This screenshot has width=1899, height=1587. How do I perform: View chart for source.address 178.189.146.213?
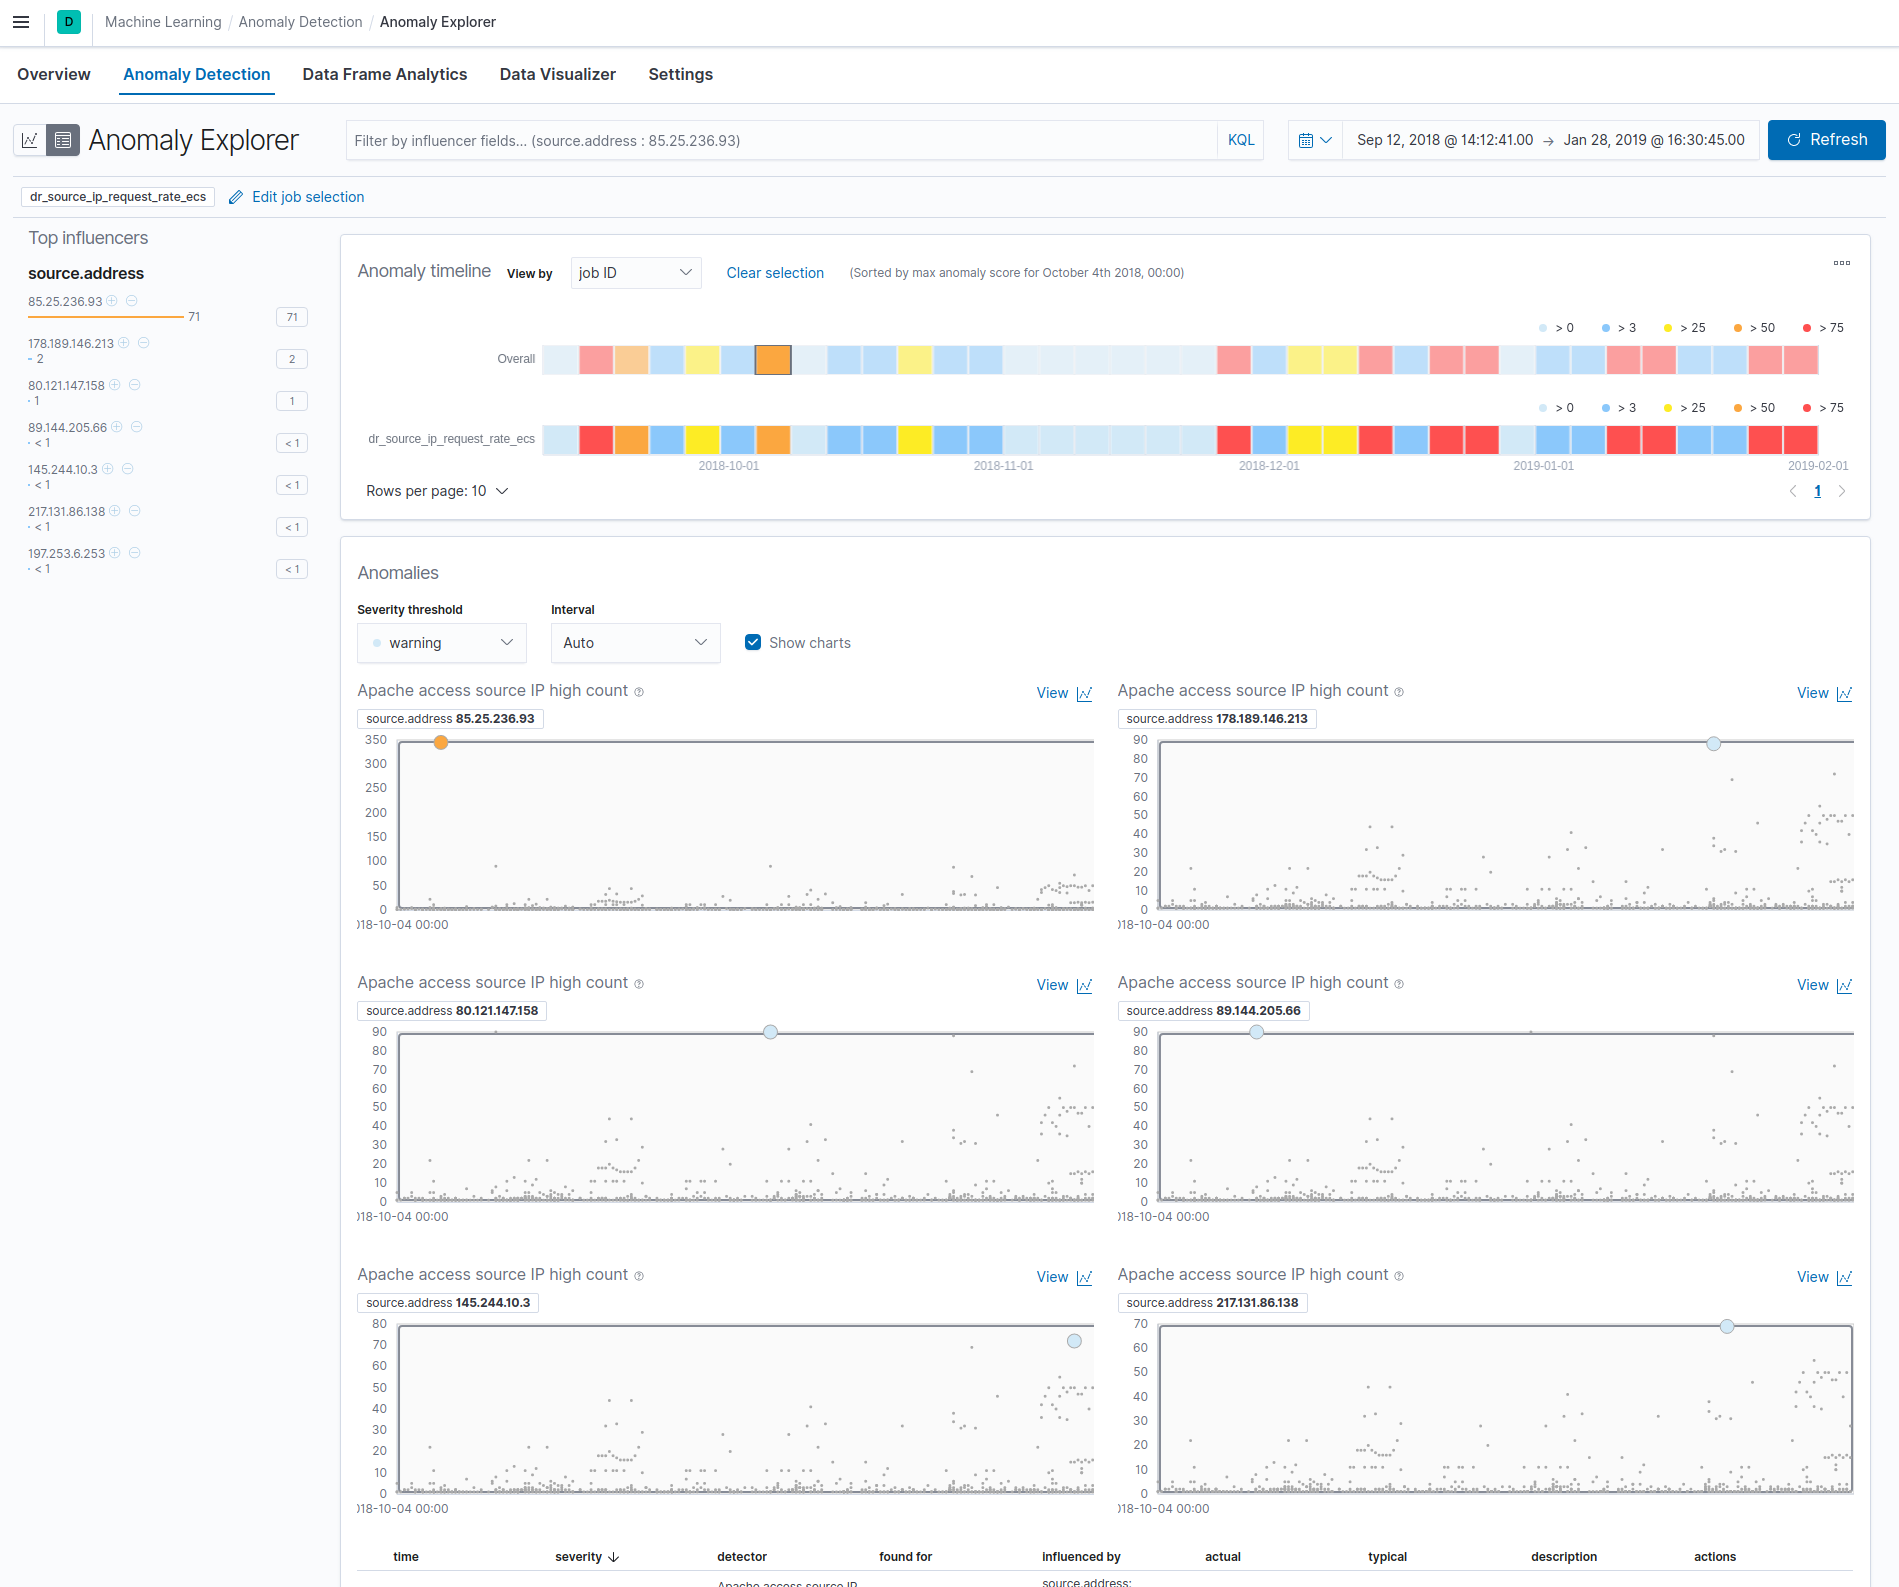click(1824, 693)
